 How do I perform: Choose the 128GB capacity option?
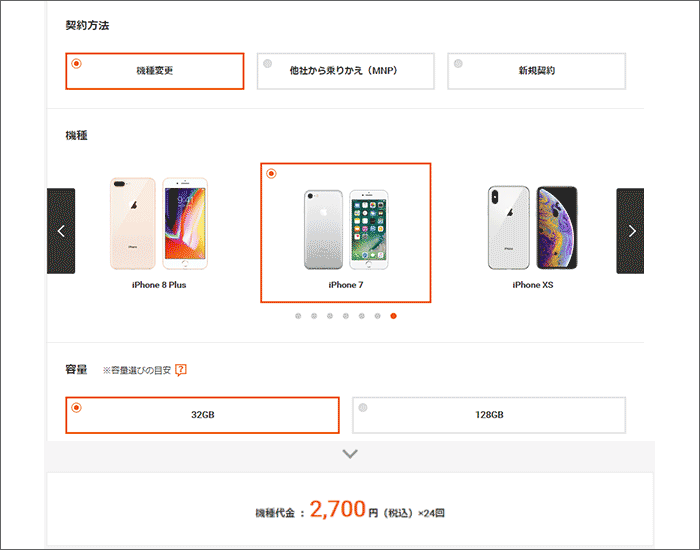pyautogui.click(x=489, y=415)
